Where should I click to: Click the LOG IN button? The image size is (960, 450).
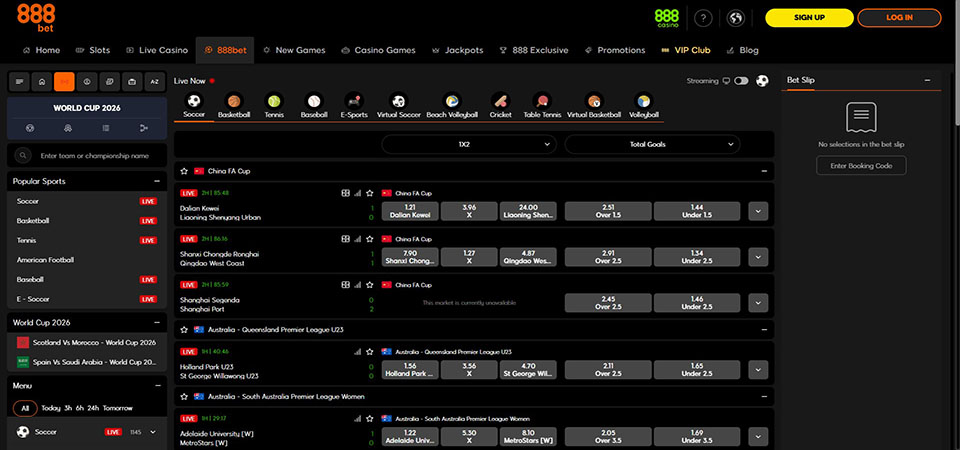coord(899,18)
